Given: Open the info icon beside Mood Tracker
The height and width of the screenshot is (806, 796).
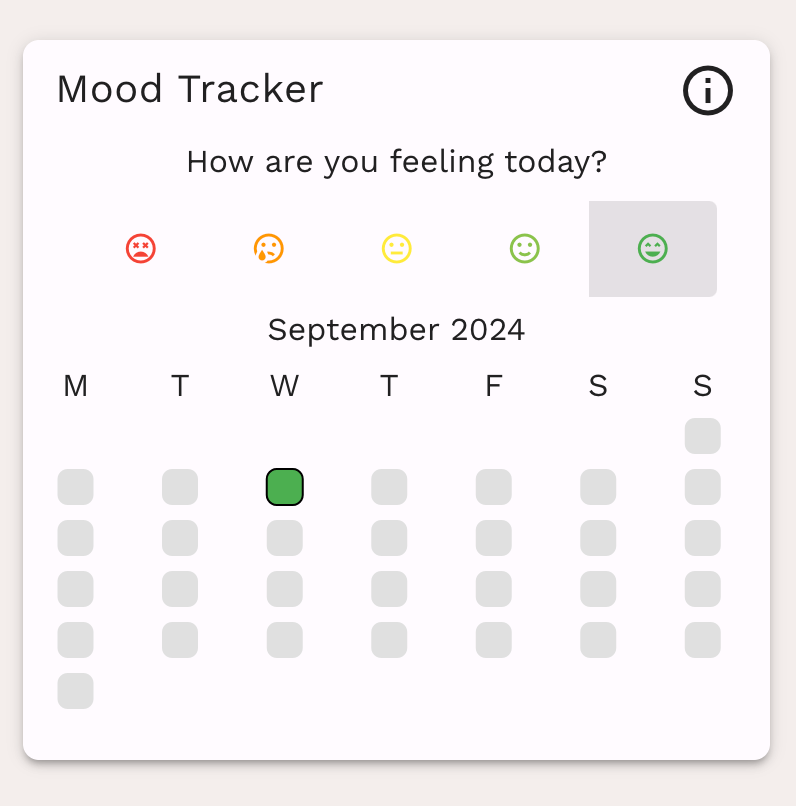Looking at the screenshot, I should (708, 90).
